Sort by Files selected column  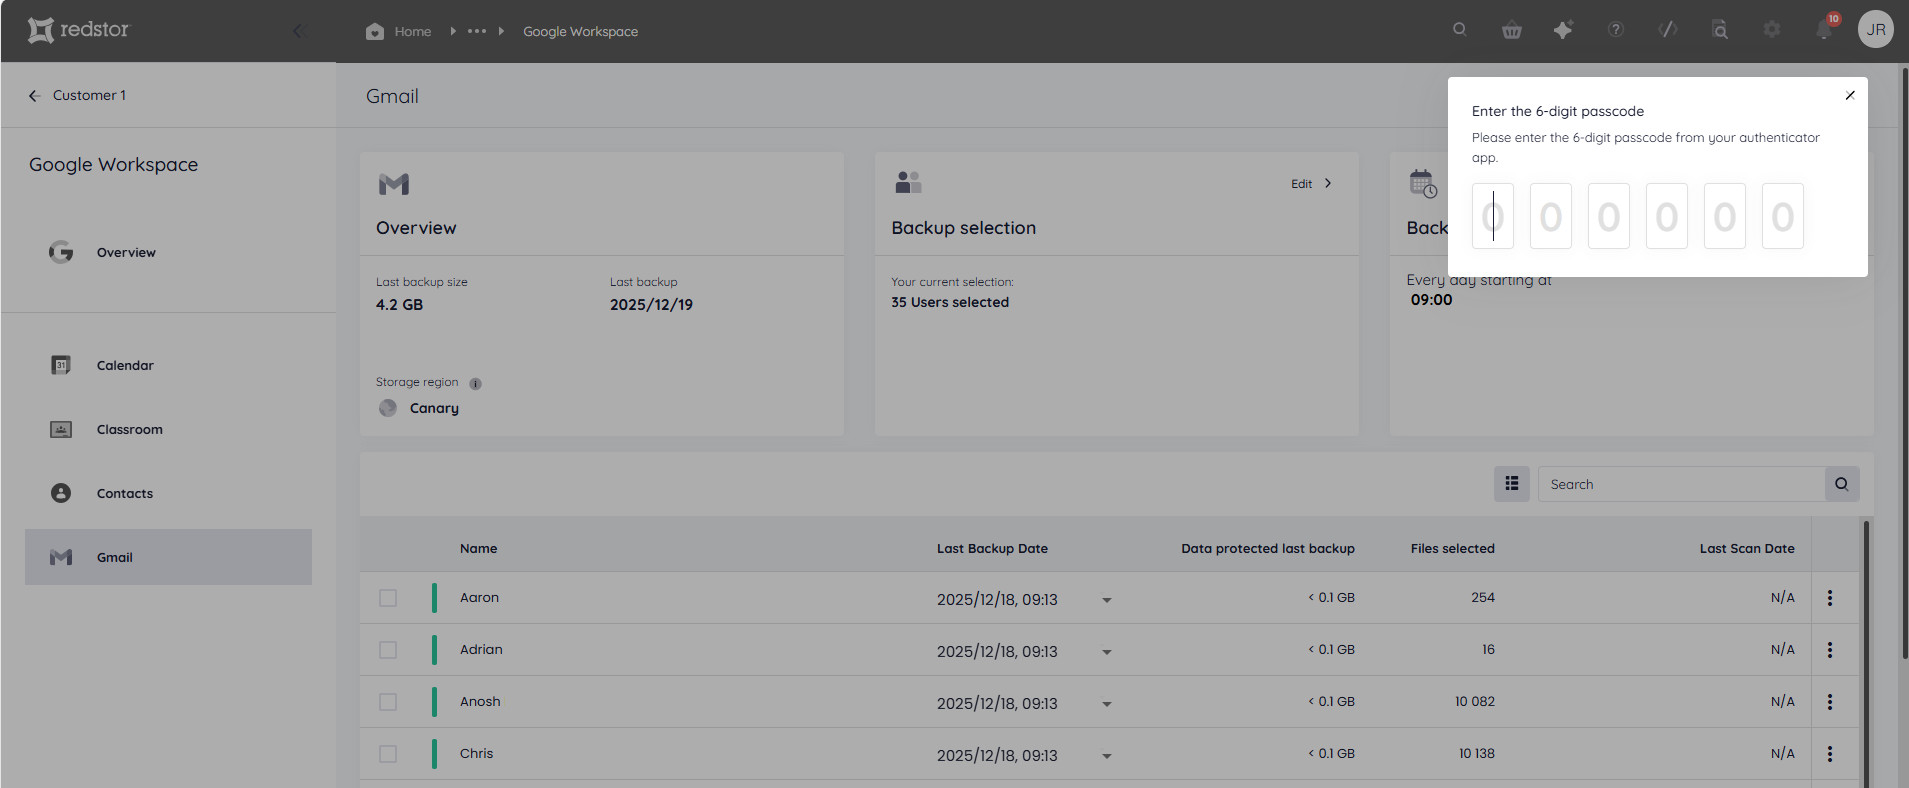[x=1452, y=548]
